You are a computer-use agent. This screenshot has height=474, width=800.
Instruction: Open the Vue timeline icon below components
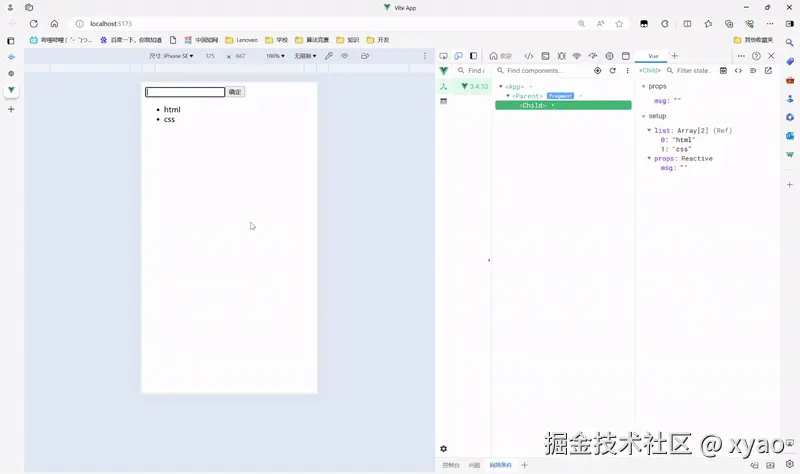[x=443, y=101]
